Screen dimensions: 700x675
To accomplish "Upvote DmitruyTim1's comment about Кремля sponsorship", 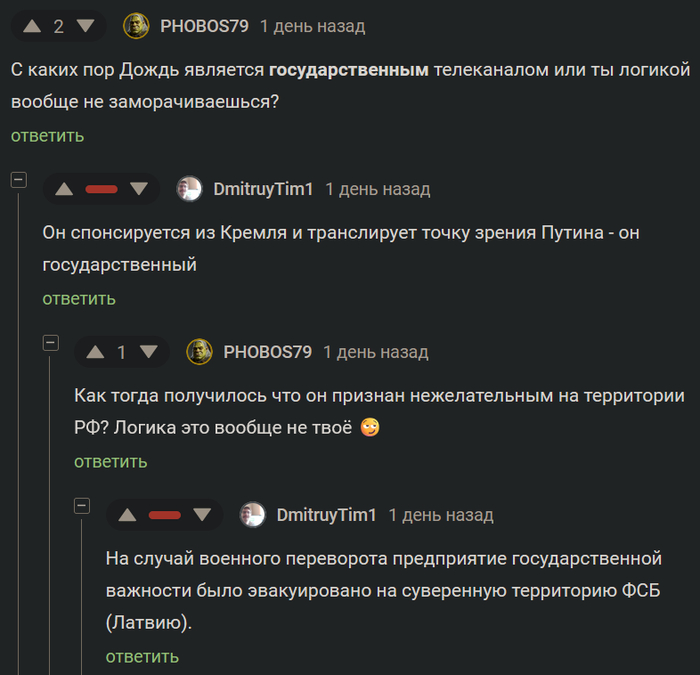I will pyautogui.click(x=64, y=189).
